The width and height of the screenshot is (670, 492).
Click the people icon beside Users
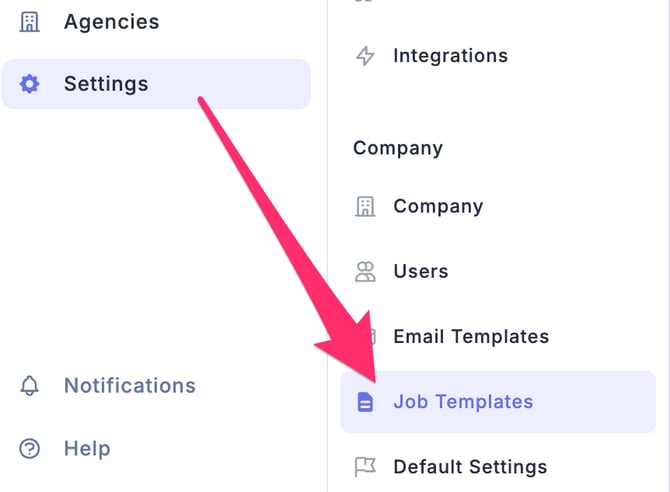pyautogui.click(x=366, y=271)
